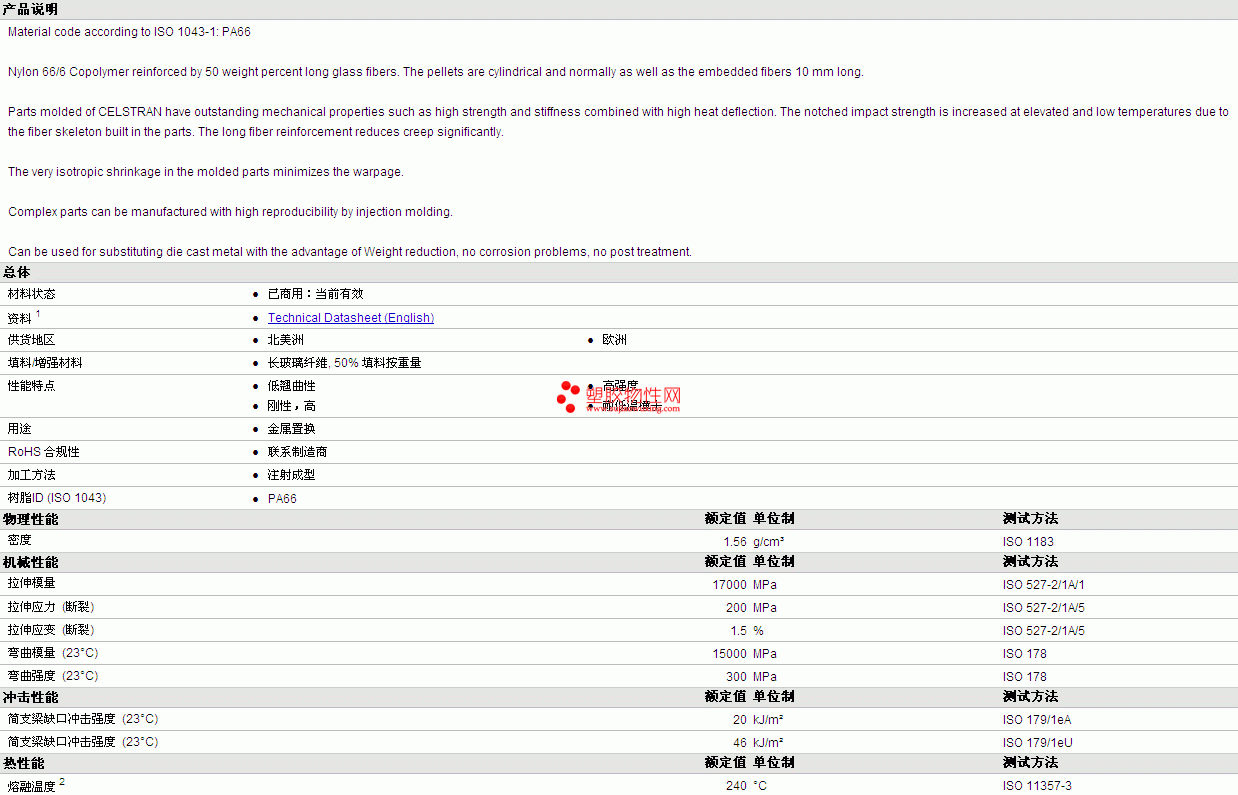Select the 200 value in 拉伸应力 row

coord(737,608)
